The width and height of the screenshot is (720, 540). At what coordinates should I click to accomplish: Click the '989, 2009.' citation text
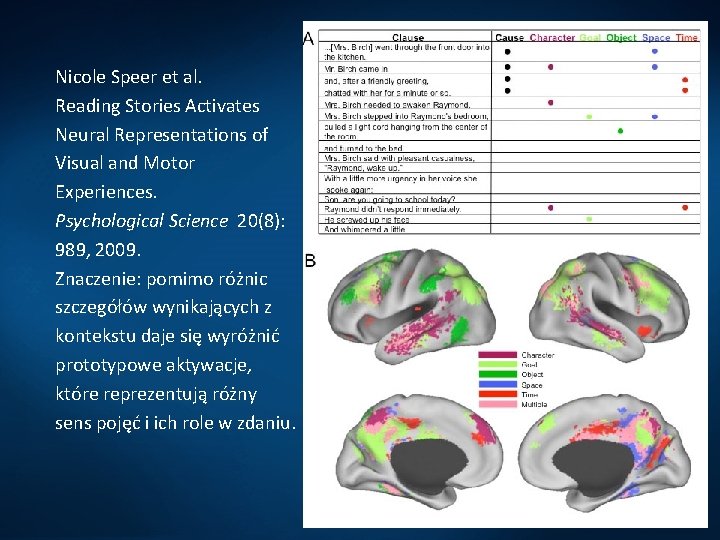click(98, 250)
